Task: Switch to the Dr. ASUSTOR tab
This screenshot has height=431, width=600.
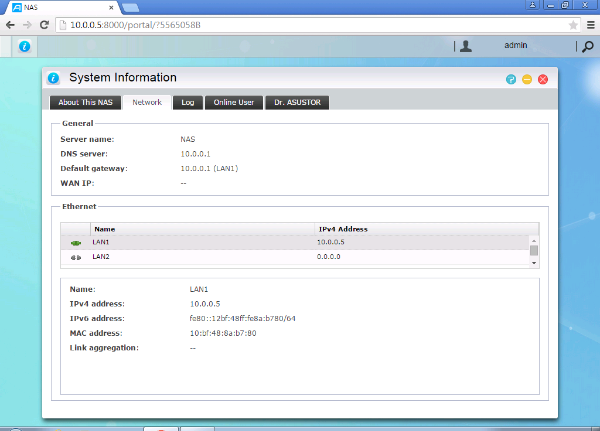Action: coord(297,103)
